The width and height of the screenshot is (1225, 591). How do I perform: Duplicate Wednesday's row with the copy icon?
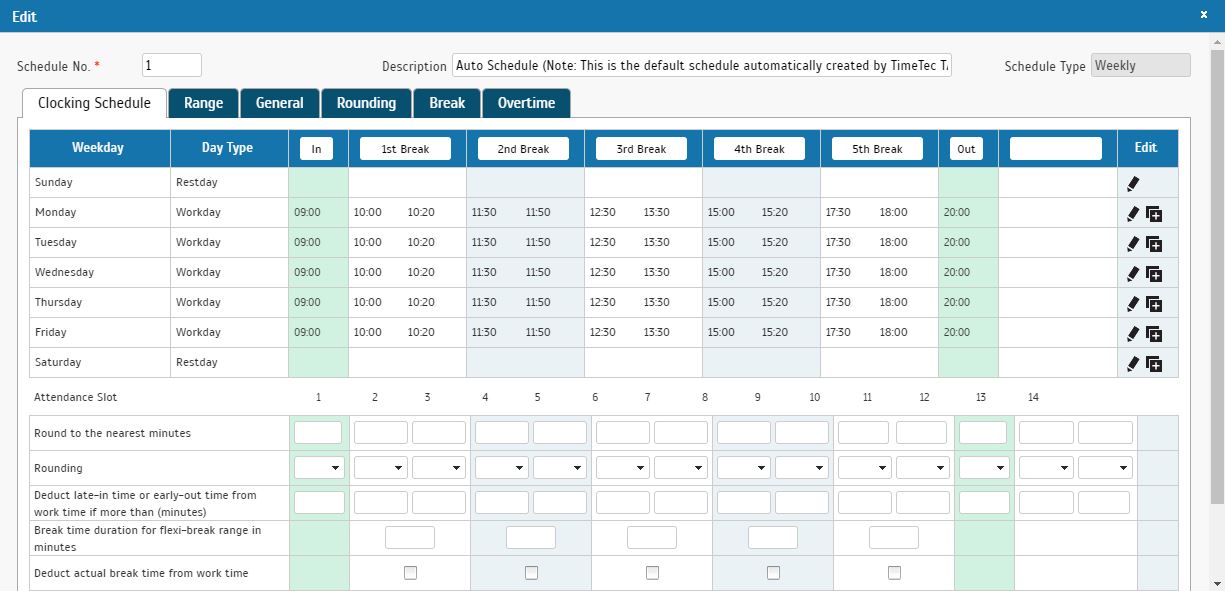coord(1153,272)
